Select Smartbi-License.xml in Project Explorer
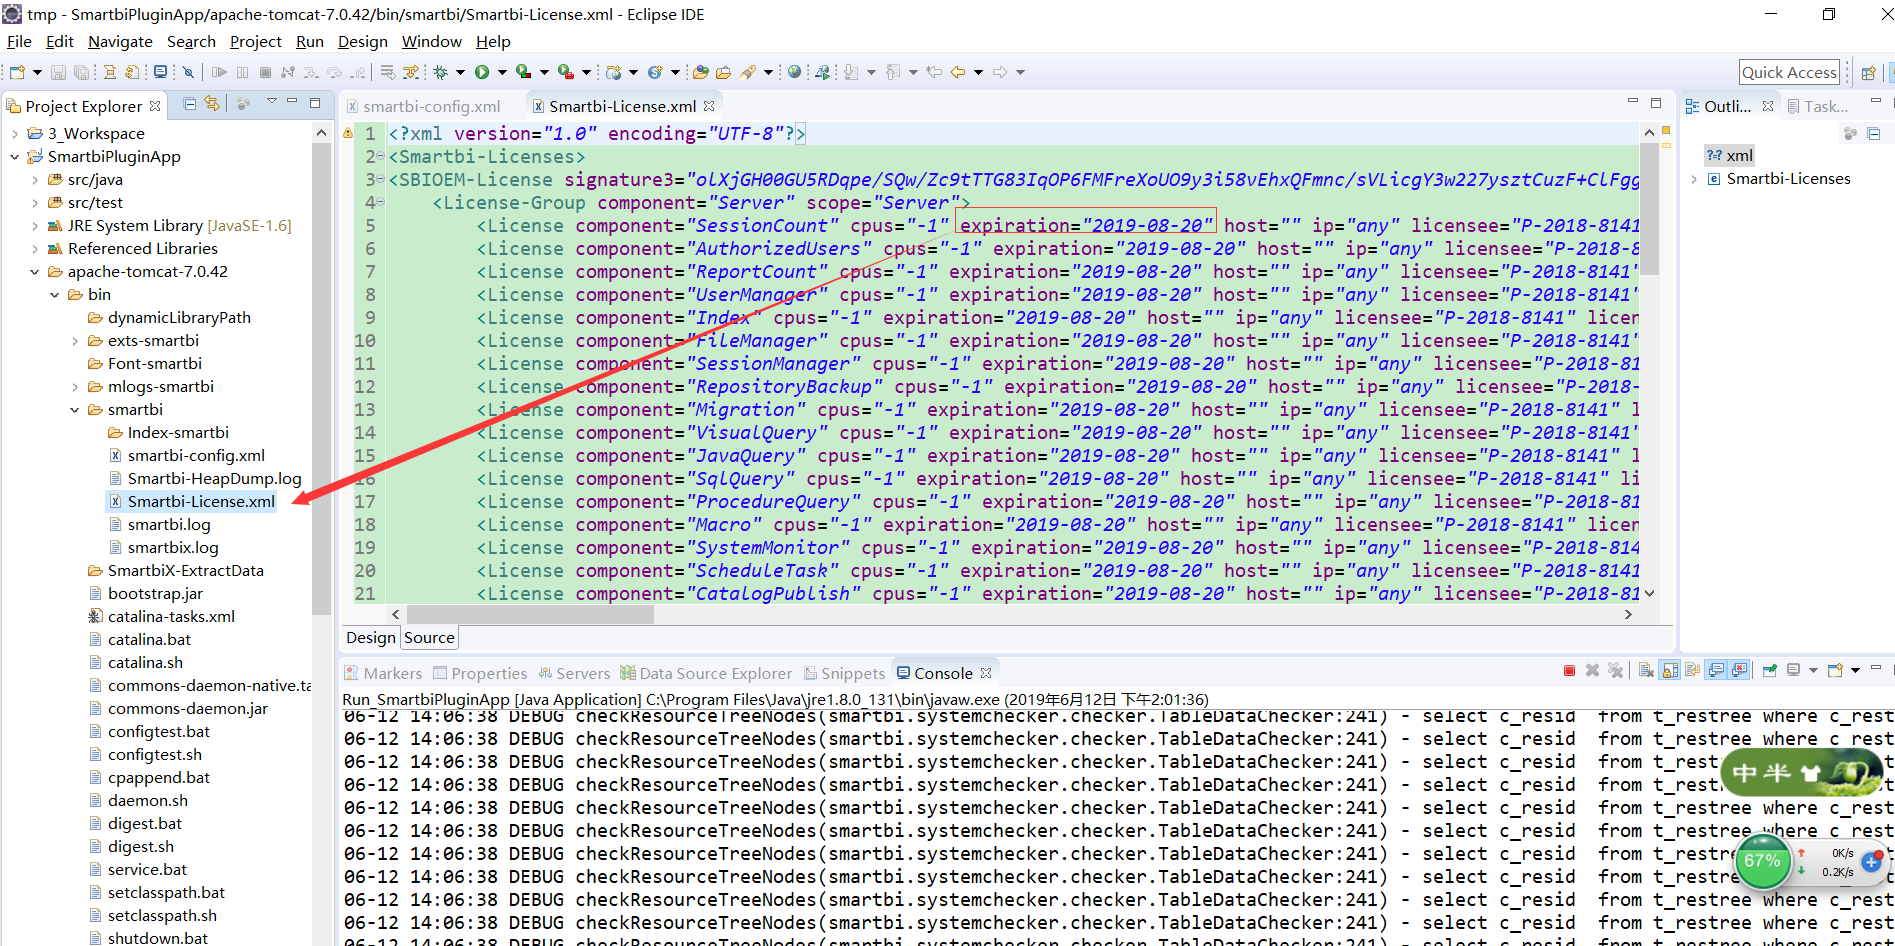Screen dimensions: 1895x946 [x=201, y=501]
